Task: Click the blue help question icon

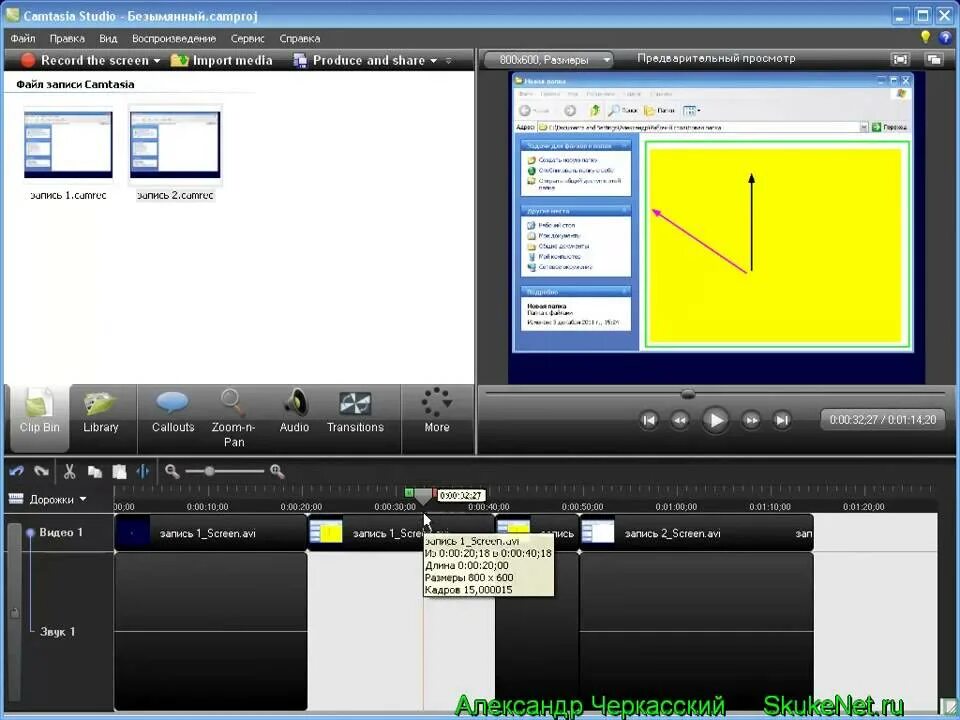Action: [x=945, y=38]
